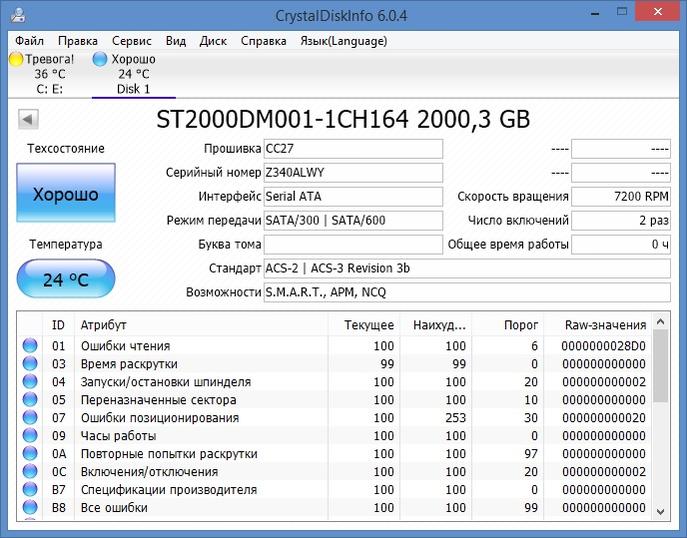Click raw value 000000000020
The width and height of the screenshot is (687, 538).
point(603,418)
